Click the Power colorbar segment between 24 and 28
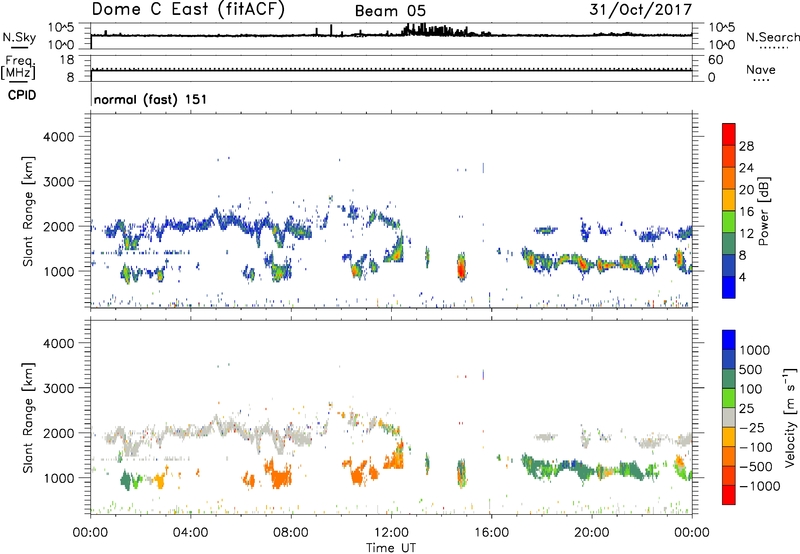The image size is (800, 554). coord(729,156)
